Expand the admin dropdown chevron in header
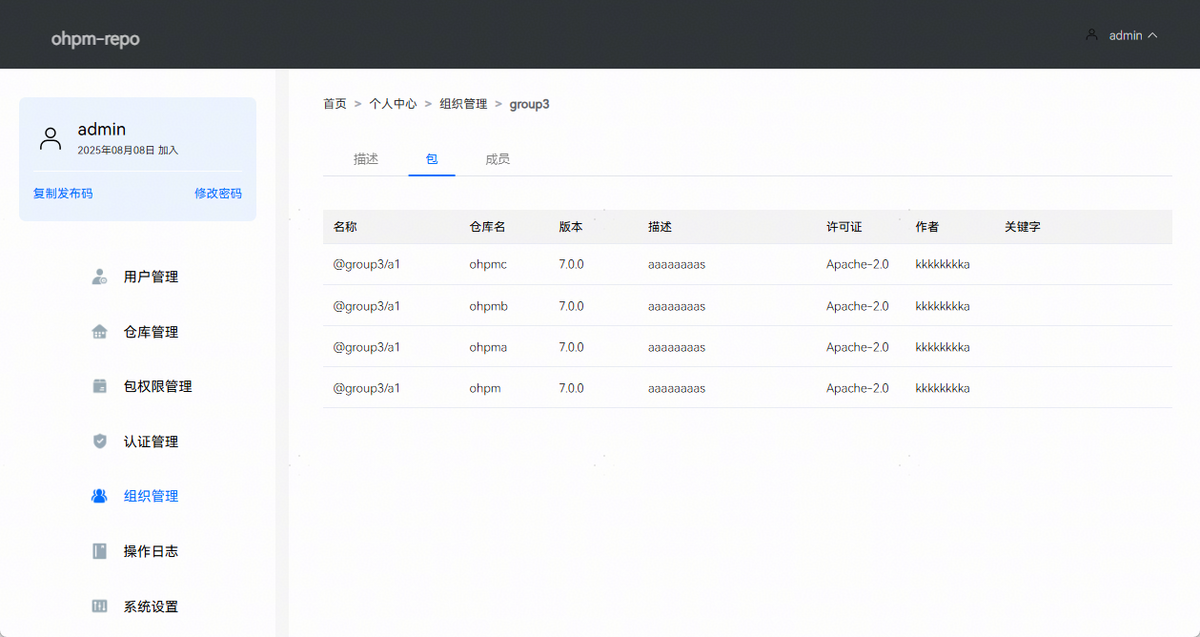This screenshot has height=637, width=1200. click(1152, 35)
